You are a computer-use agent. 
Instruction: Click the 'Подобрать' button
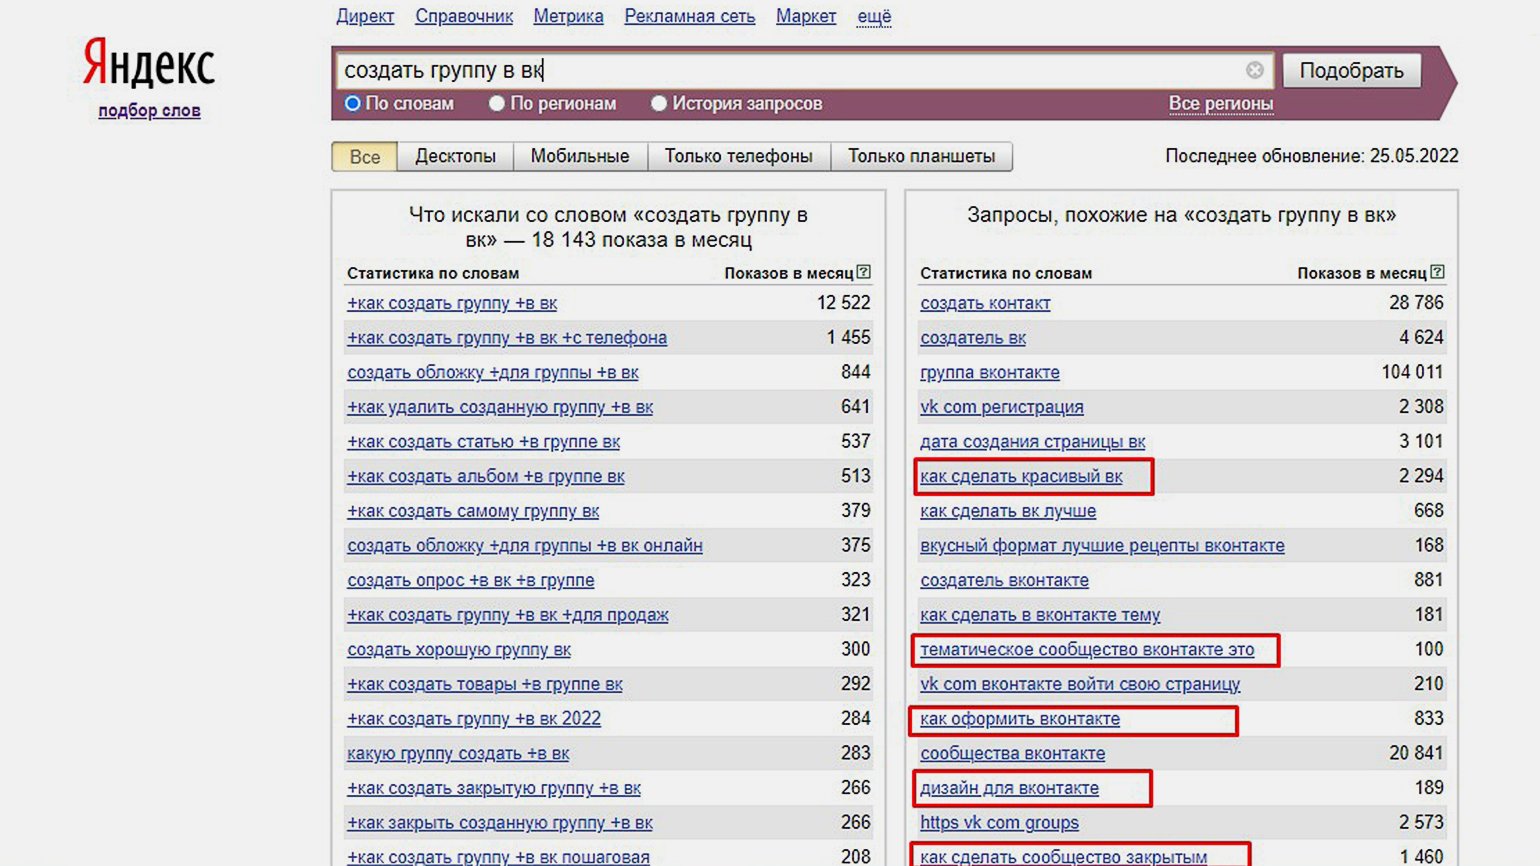pos(1351,70)
